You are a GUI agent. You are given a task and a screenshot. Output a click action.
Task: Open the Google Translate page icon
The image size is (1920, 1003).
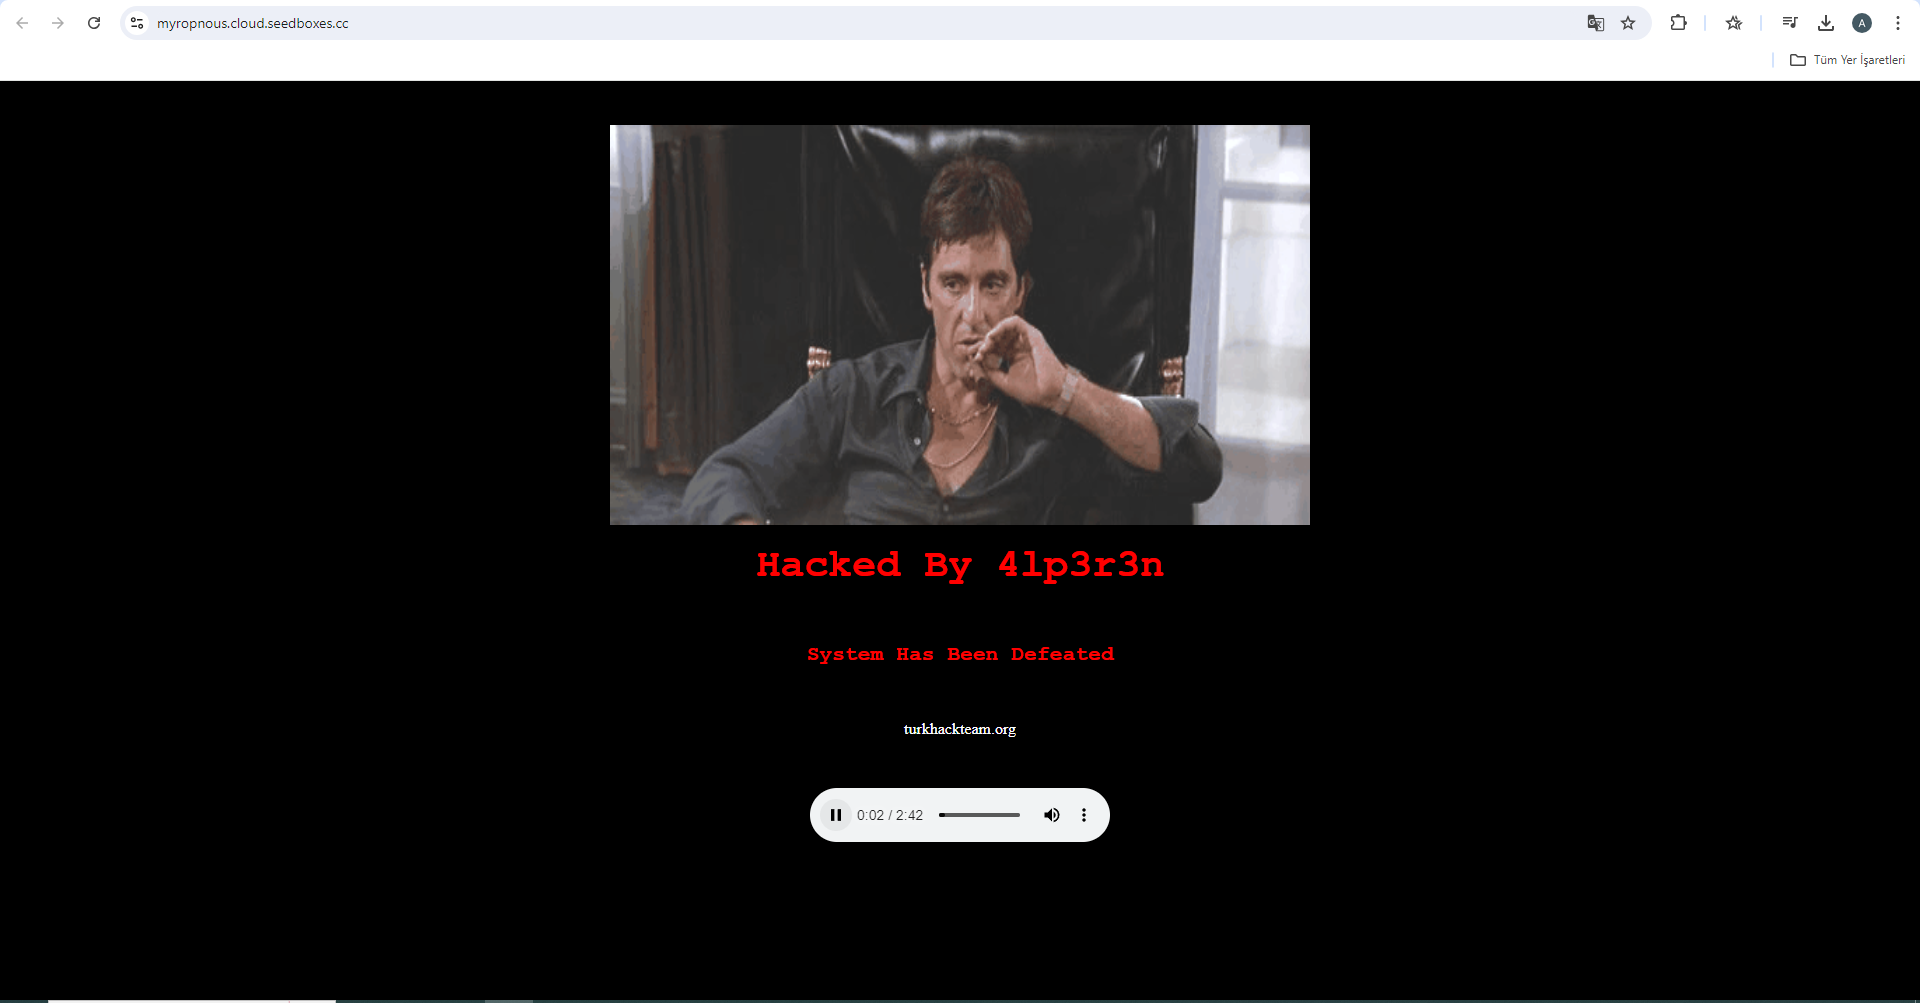[x=1596, y=23]
